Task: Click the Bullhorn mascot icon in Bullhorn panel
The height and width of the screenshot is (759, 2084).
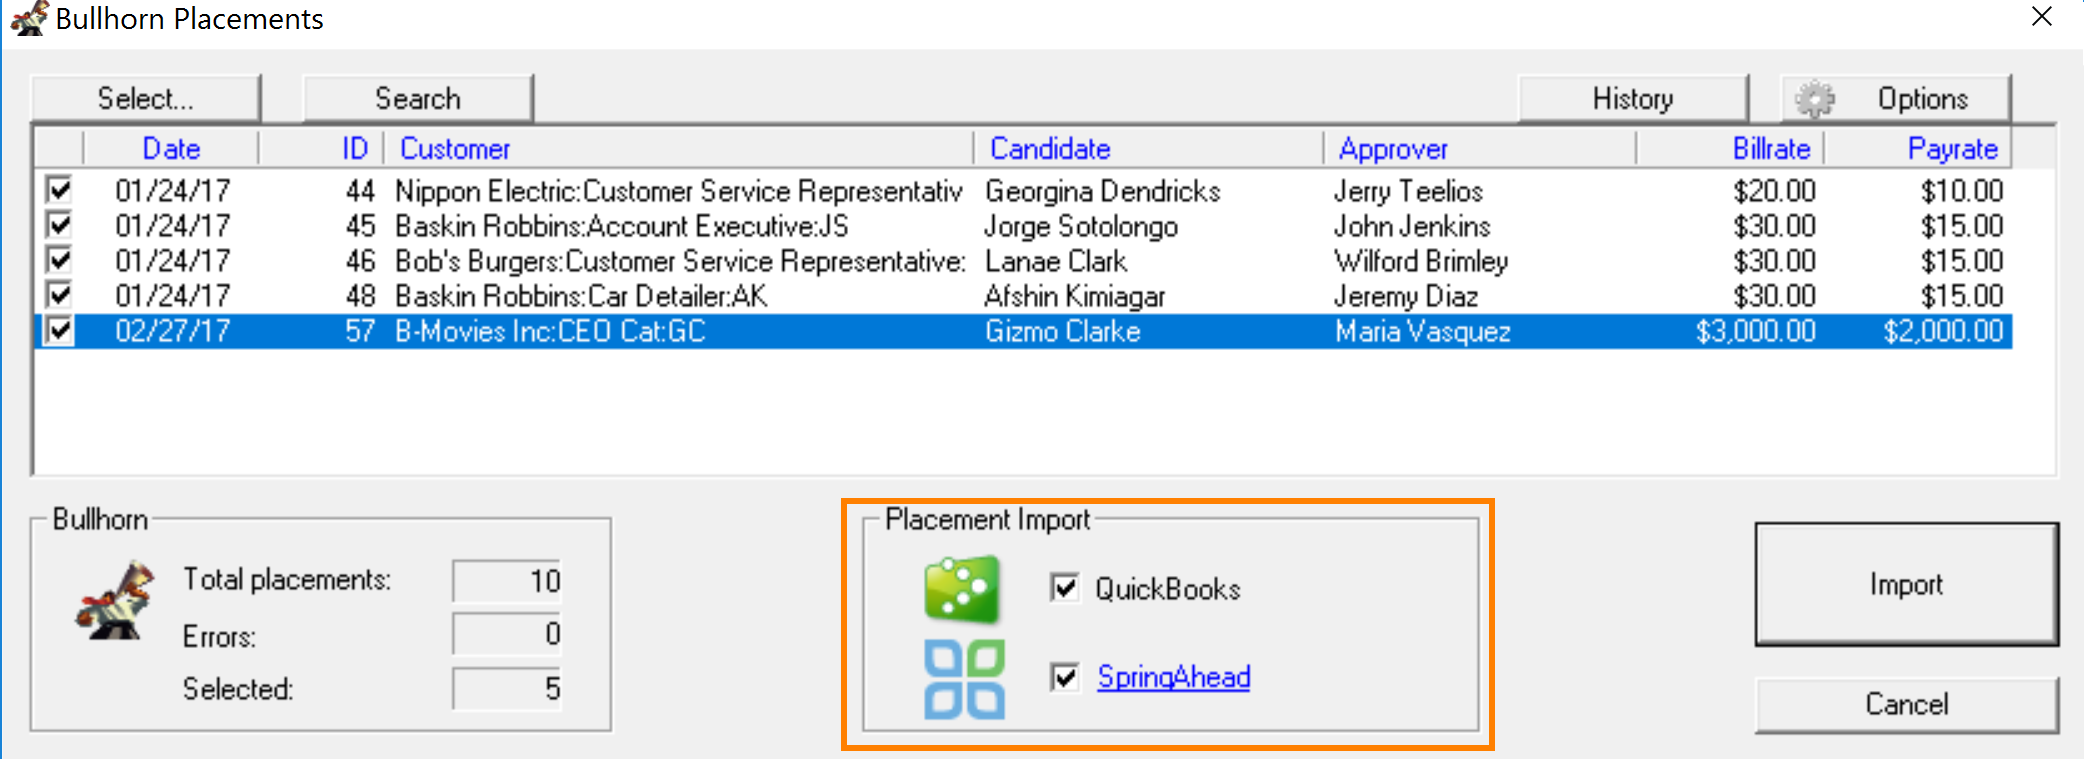Action: point(115,602)
